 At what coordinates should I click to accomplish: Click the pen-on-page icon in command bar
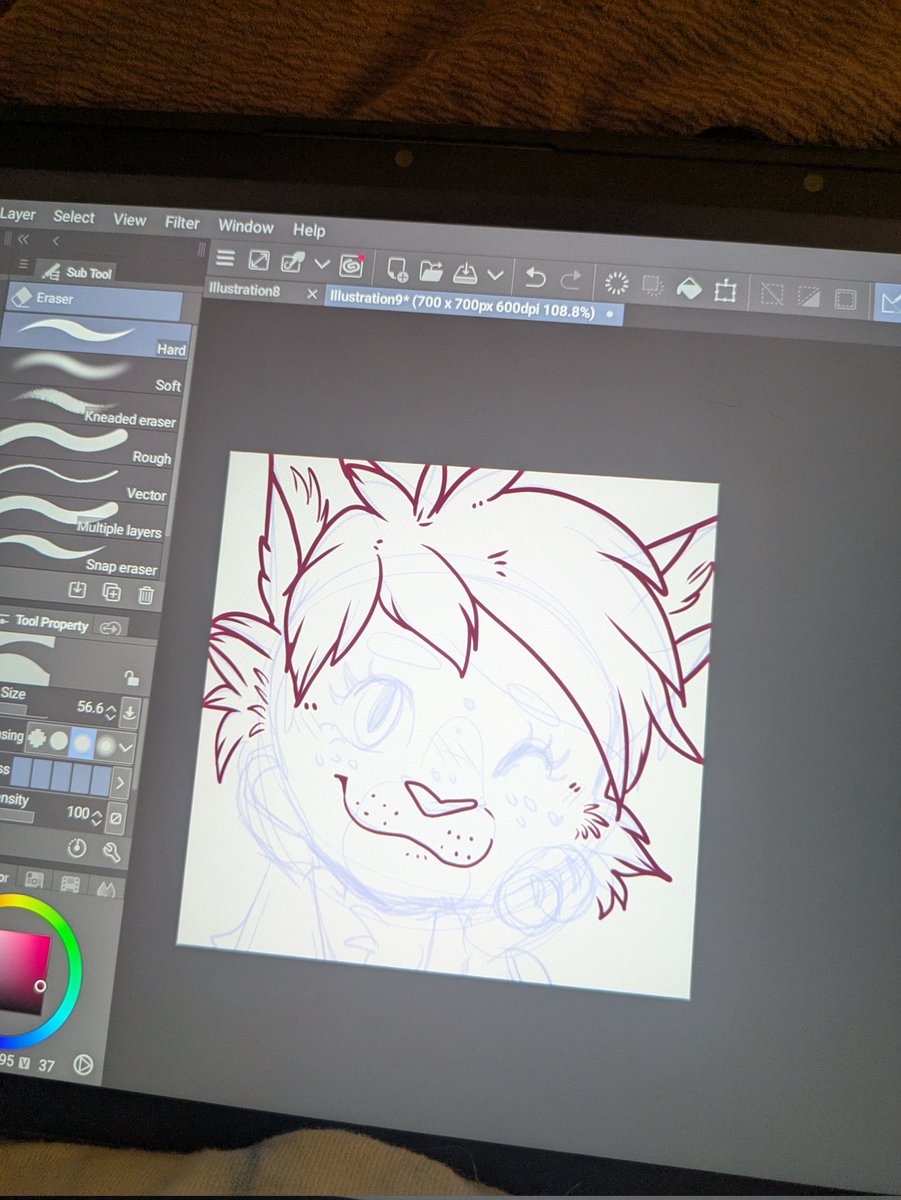(x=292, y=262)
